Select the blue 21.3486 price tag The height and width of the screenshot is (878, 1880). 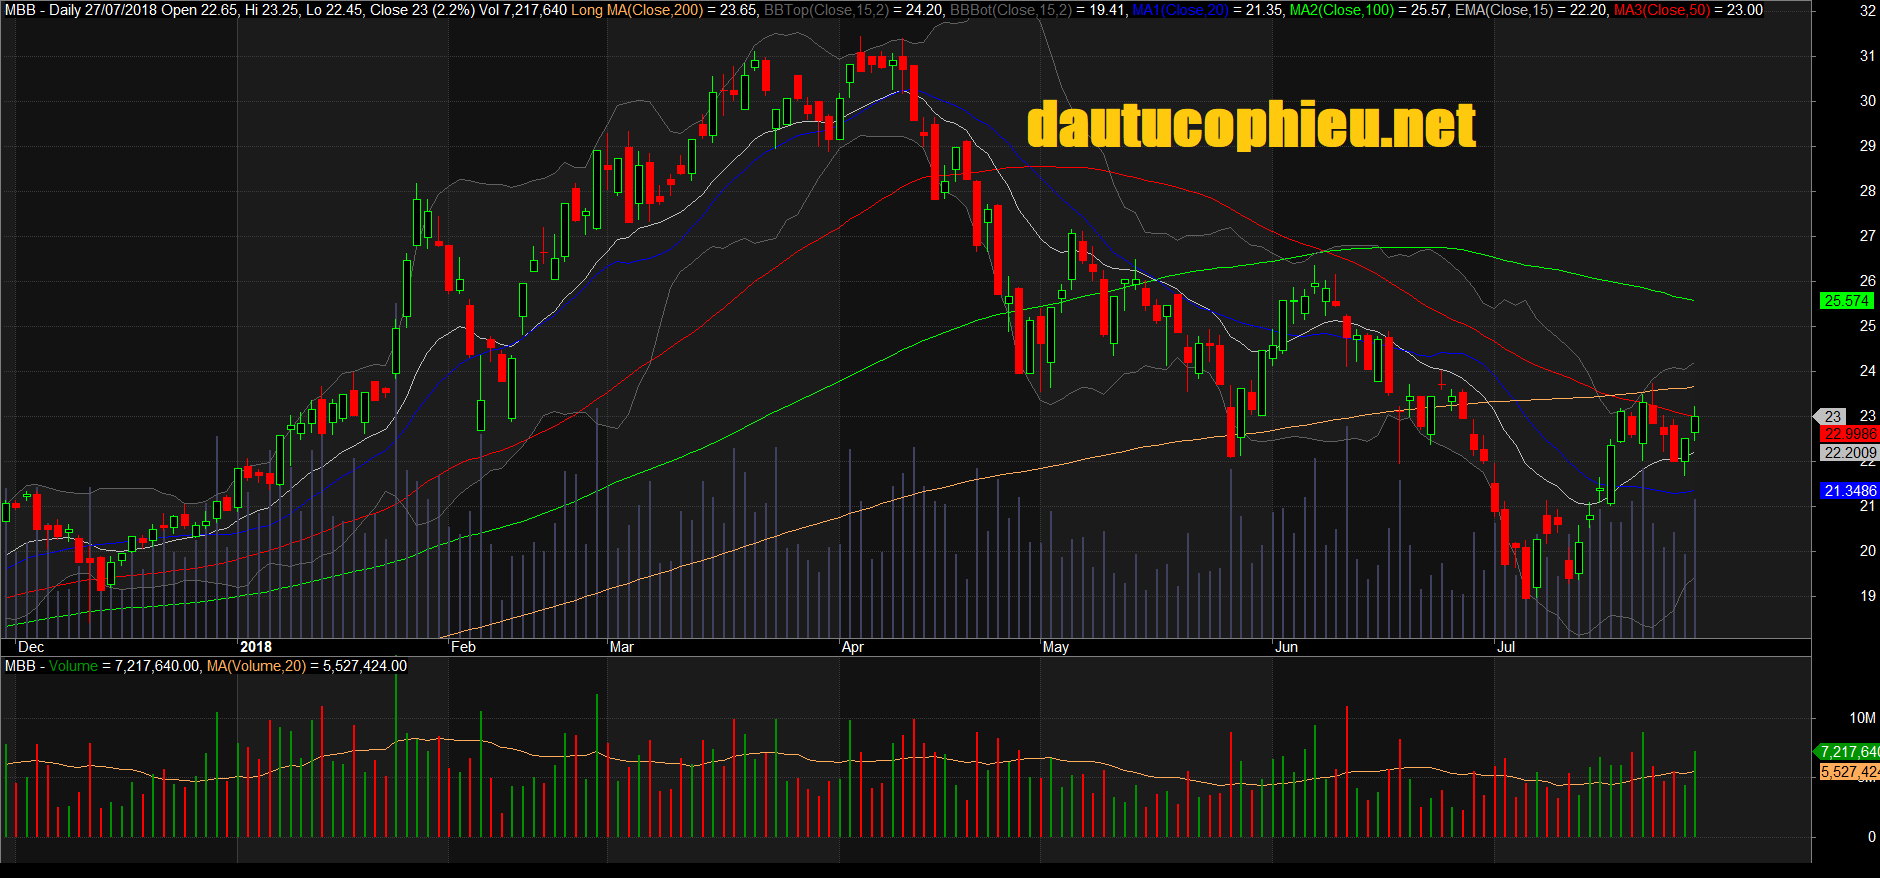[x=1849, y=491]
